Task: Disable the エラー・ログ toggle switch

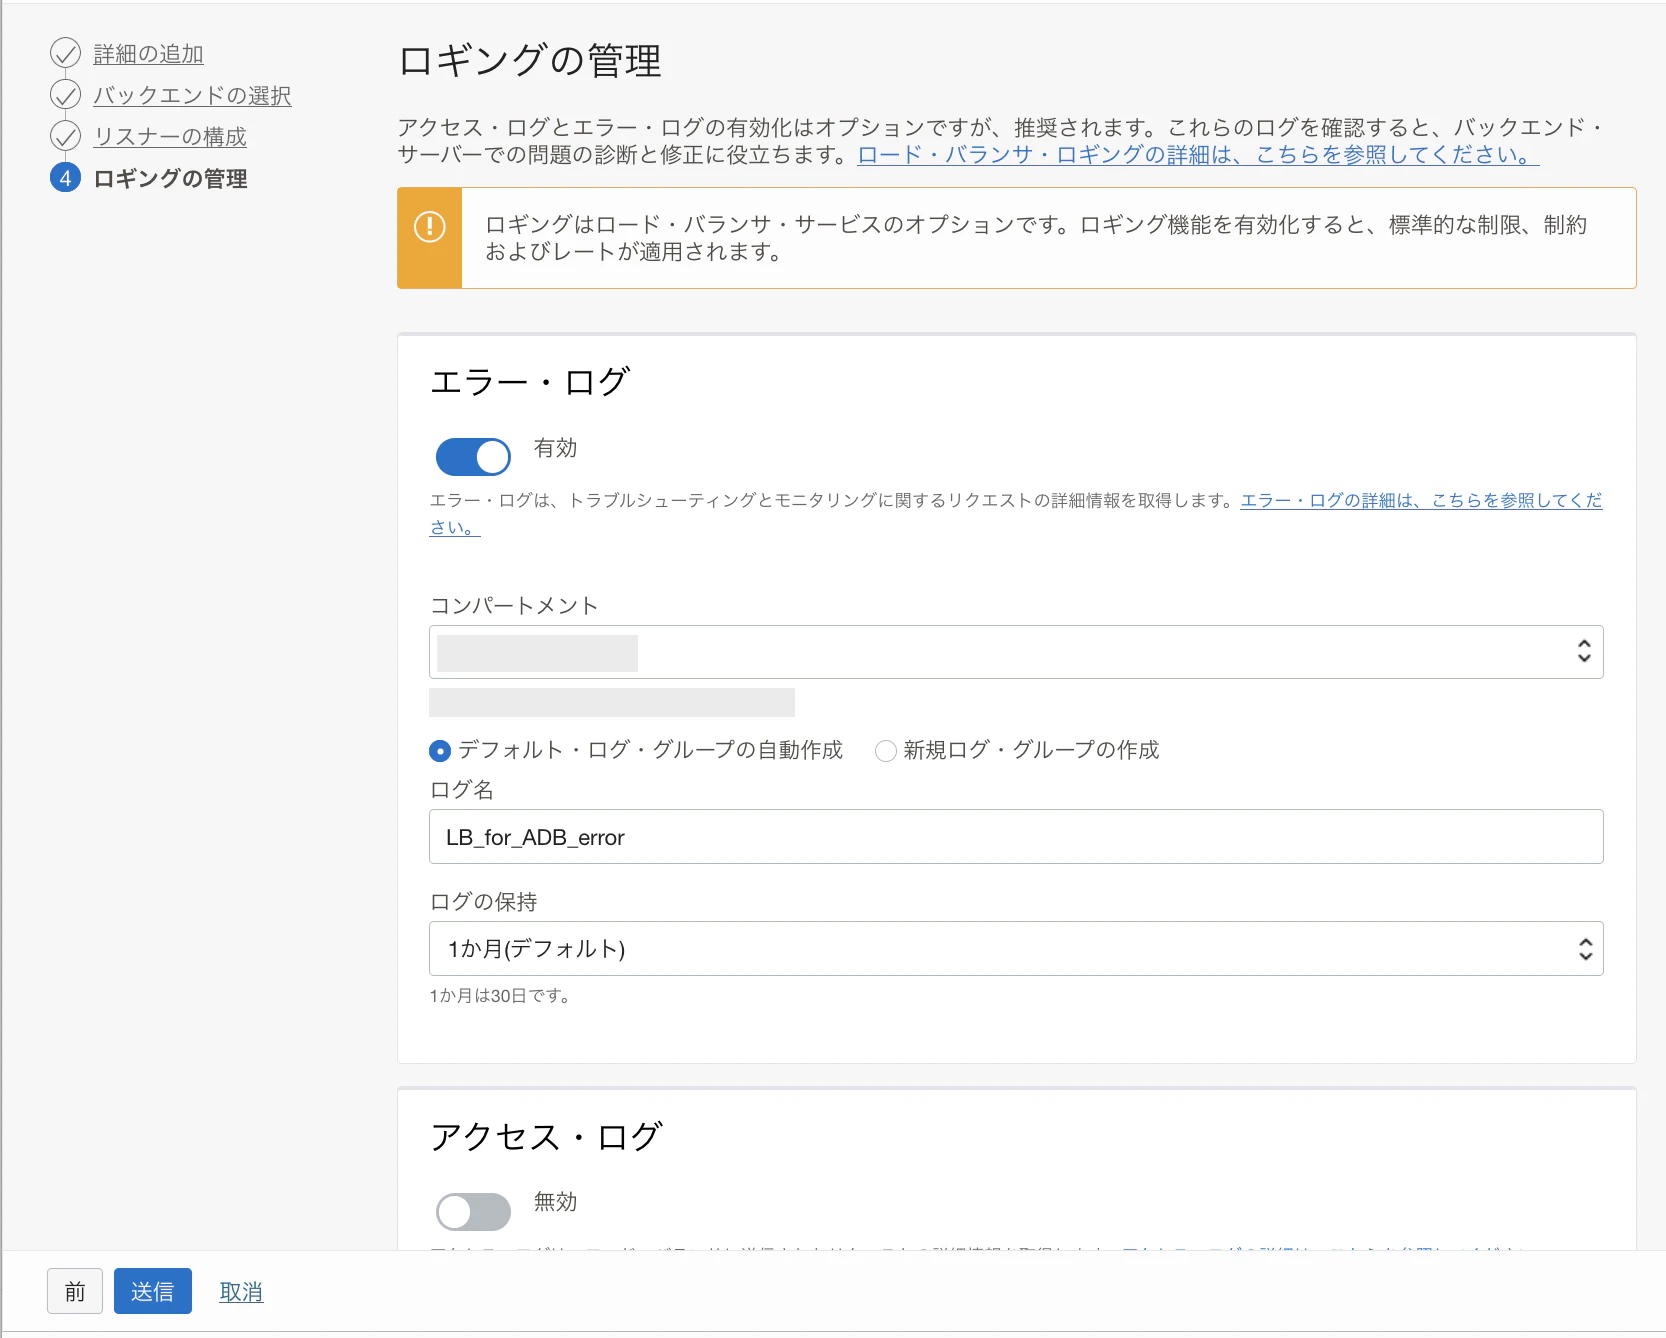Action: [473, 457]
